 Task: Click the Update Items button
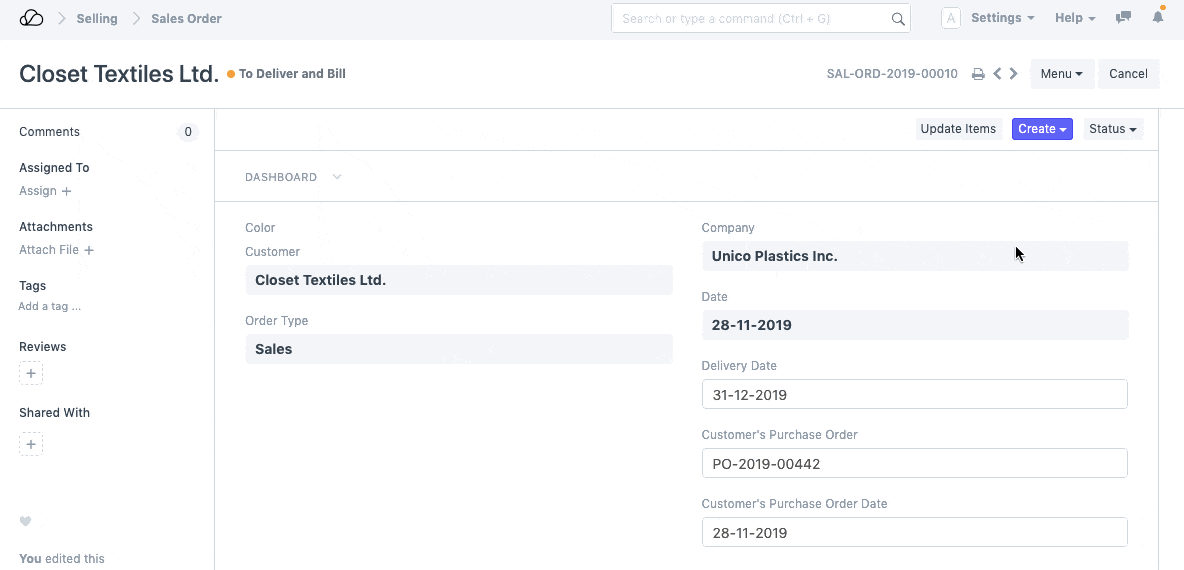958,129
